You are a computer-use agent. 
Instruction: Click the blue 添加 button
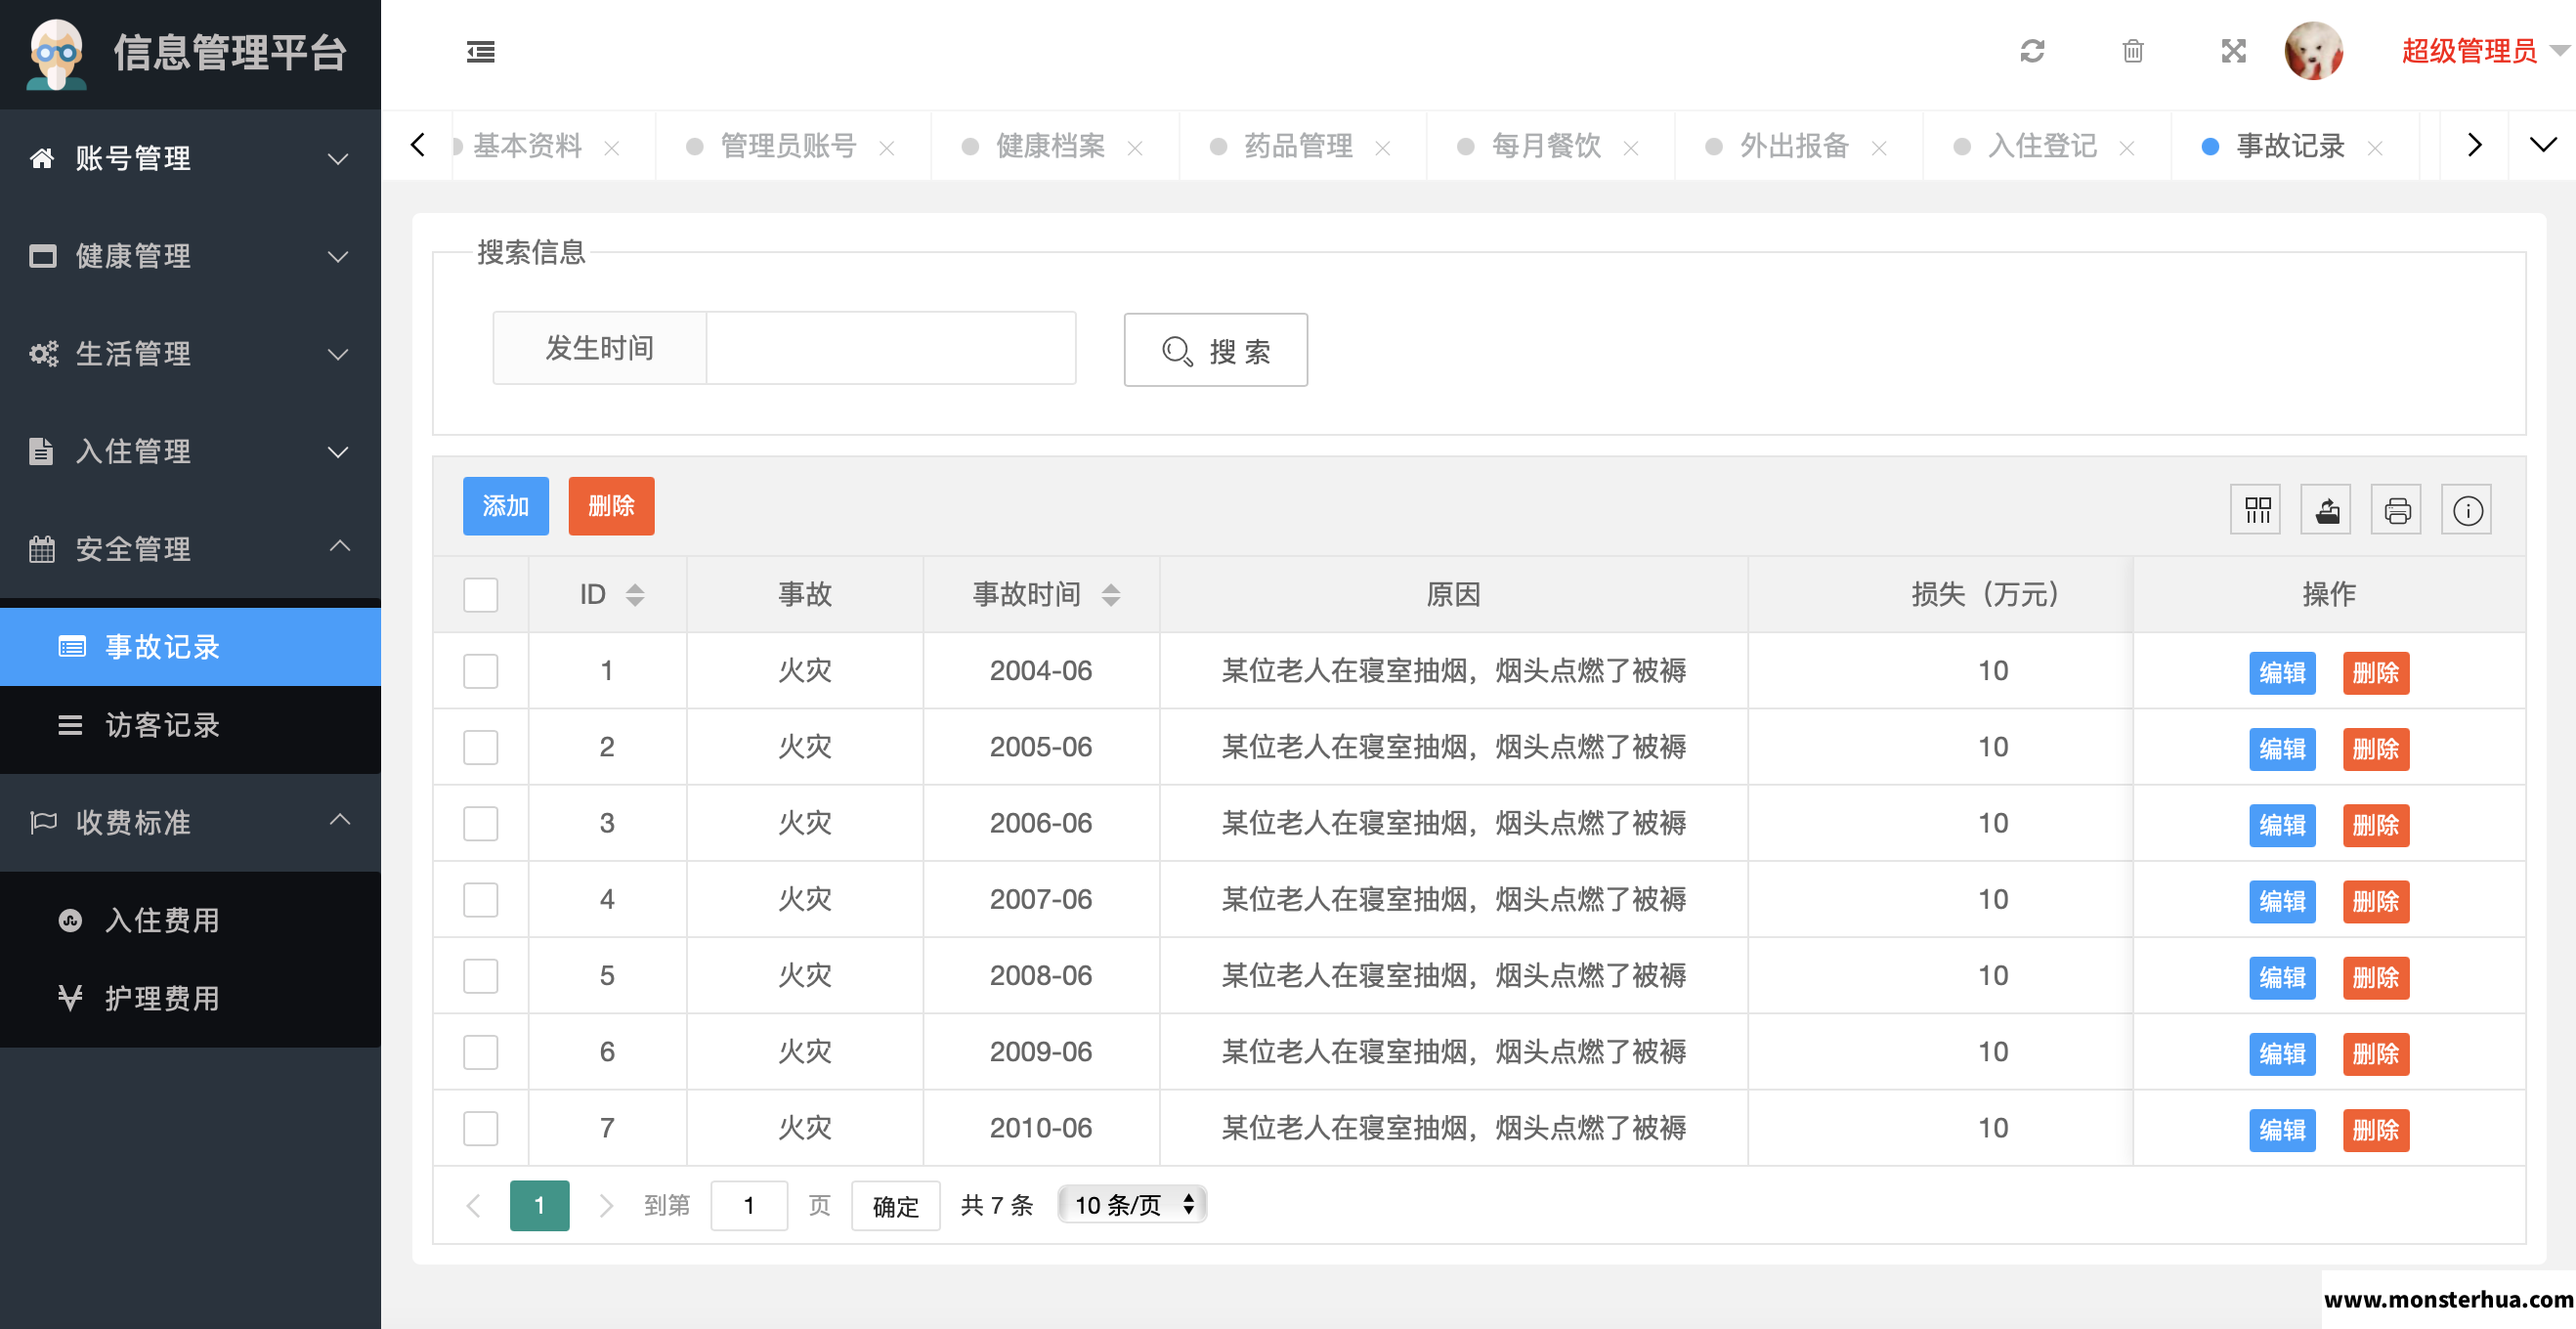coord(505,506)
